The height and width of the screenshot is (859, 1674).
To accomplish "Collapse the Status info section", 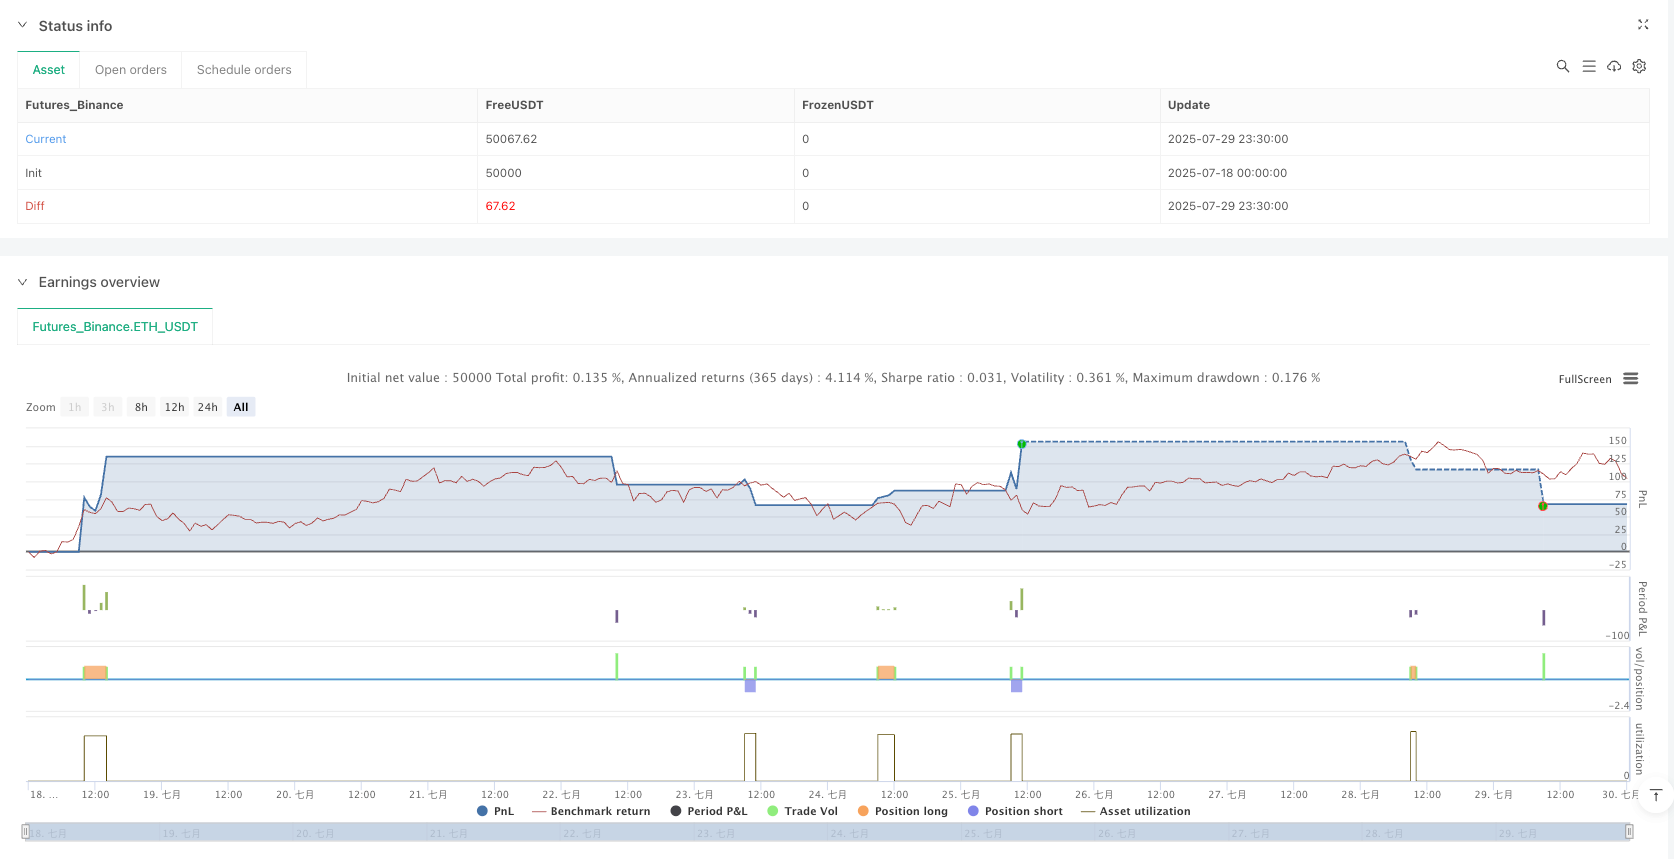I will click(x=22, y=26).
